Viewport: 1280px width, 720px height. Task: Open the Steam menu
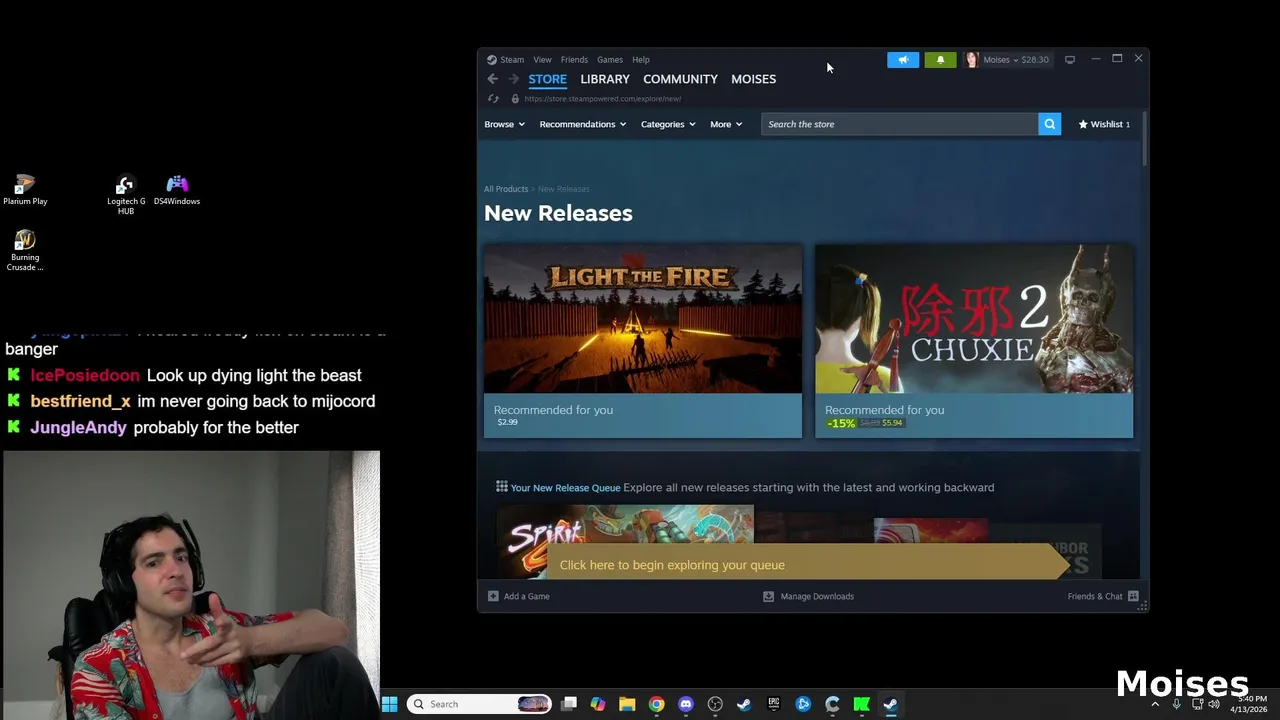point(512,60)
